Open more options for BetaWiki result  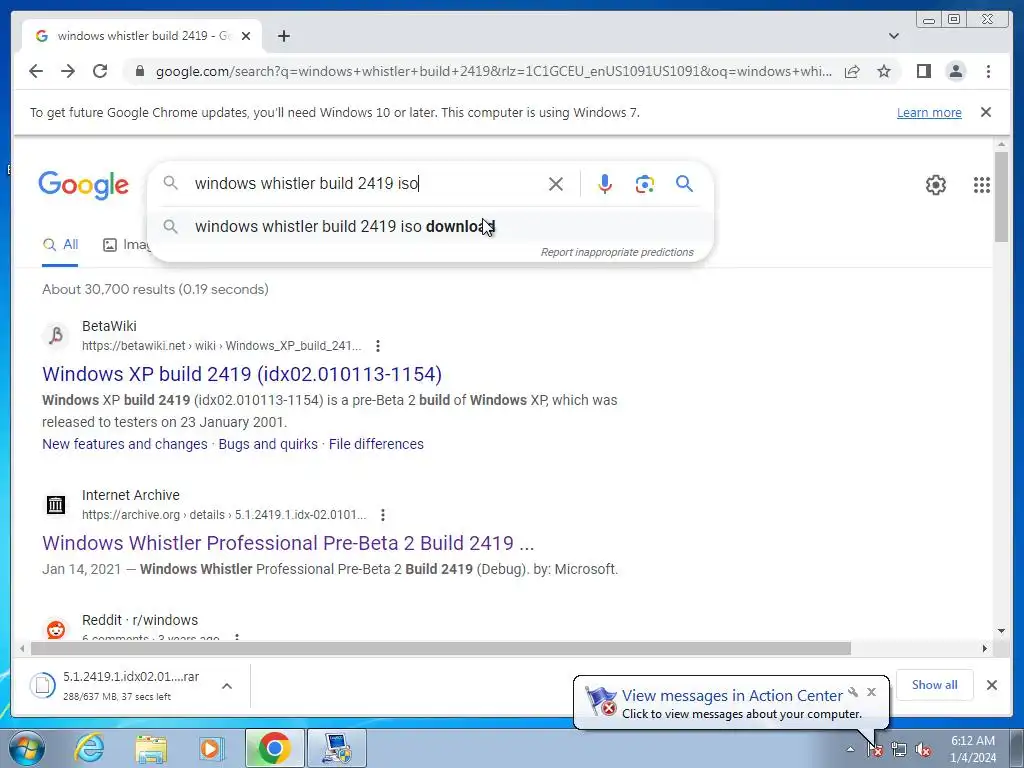click(x=377, y=346)
